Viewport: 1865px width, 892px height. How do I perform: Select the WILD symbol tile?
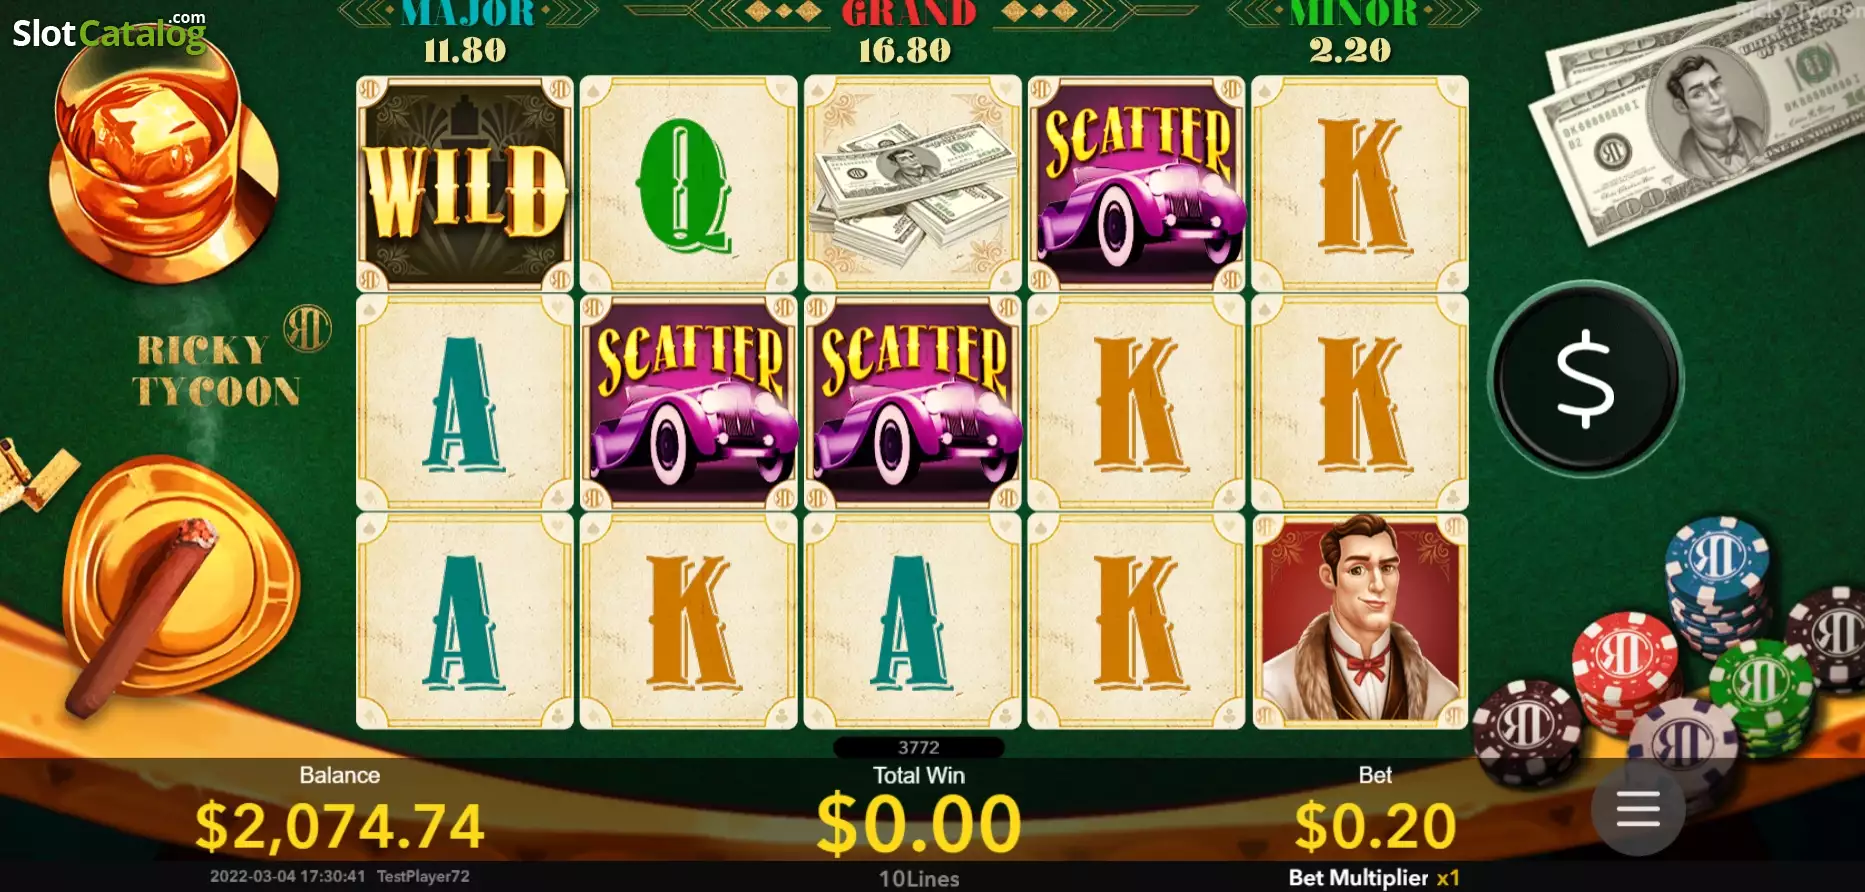[465, 184]
